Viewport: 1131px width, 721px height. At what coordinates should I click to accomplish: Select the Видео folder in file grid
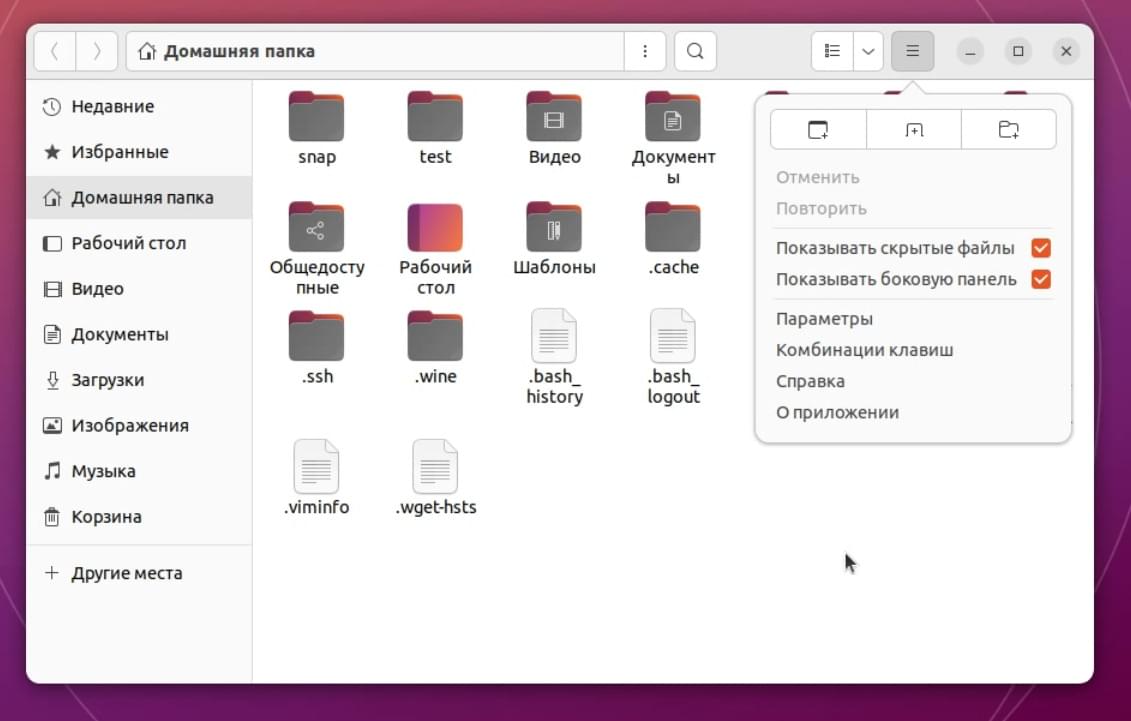pos(554,117)
